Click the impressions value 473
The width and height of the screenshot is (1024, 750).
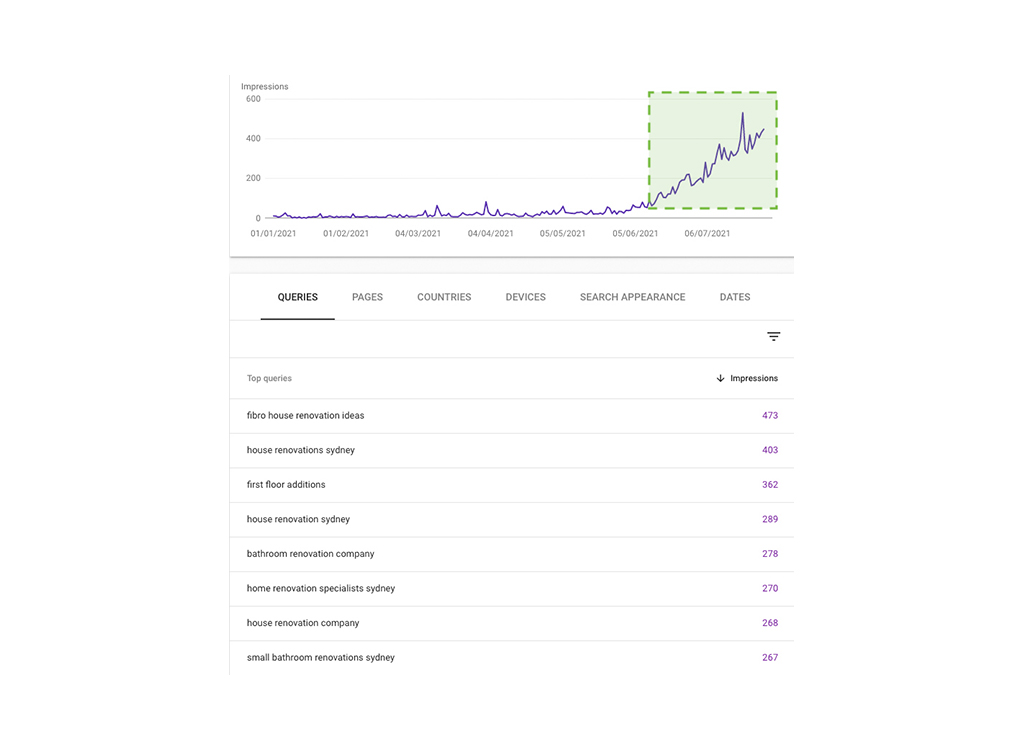(770, 415)
